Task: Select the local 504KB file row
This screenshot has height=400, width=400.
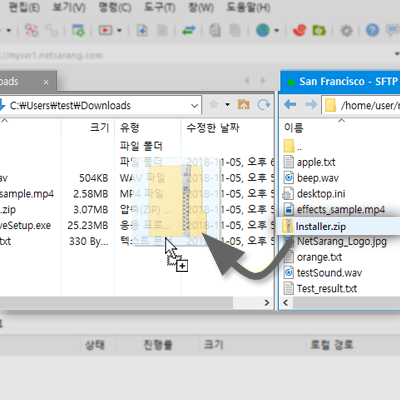Action: (137, 178)
